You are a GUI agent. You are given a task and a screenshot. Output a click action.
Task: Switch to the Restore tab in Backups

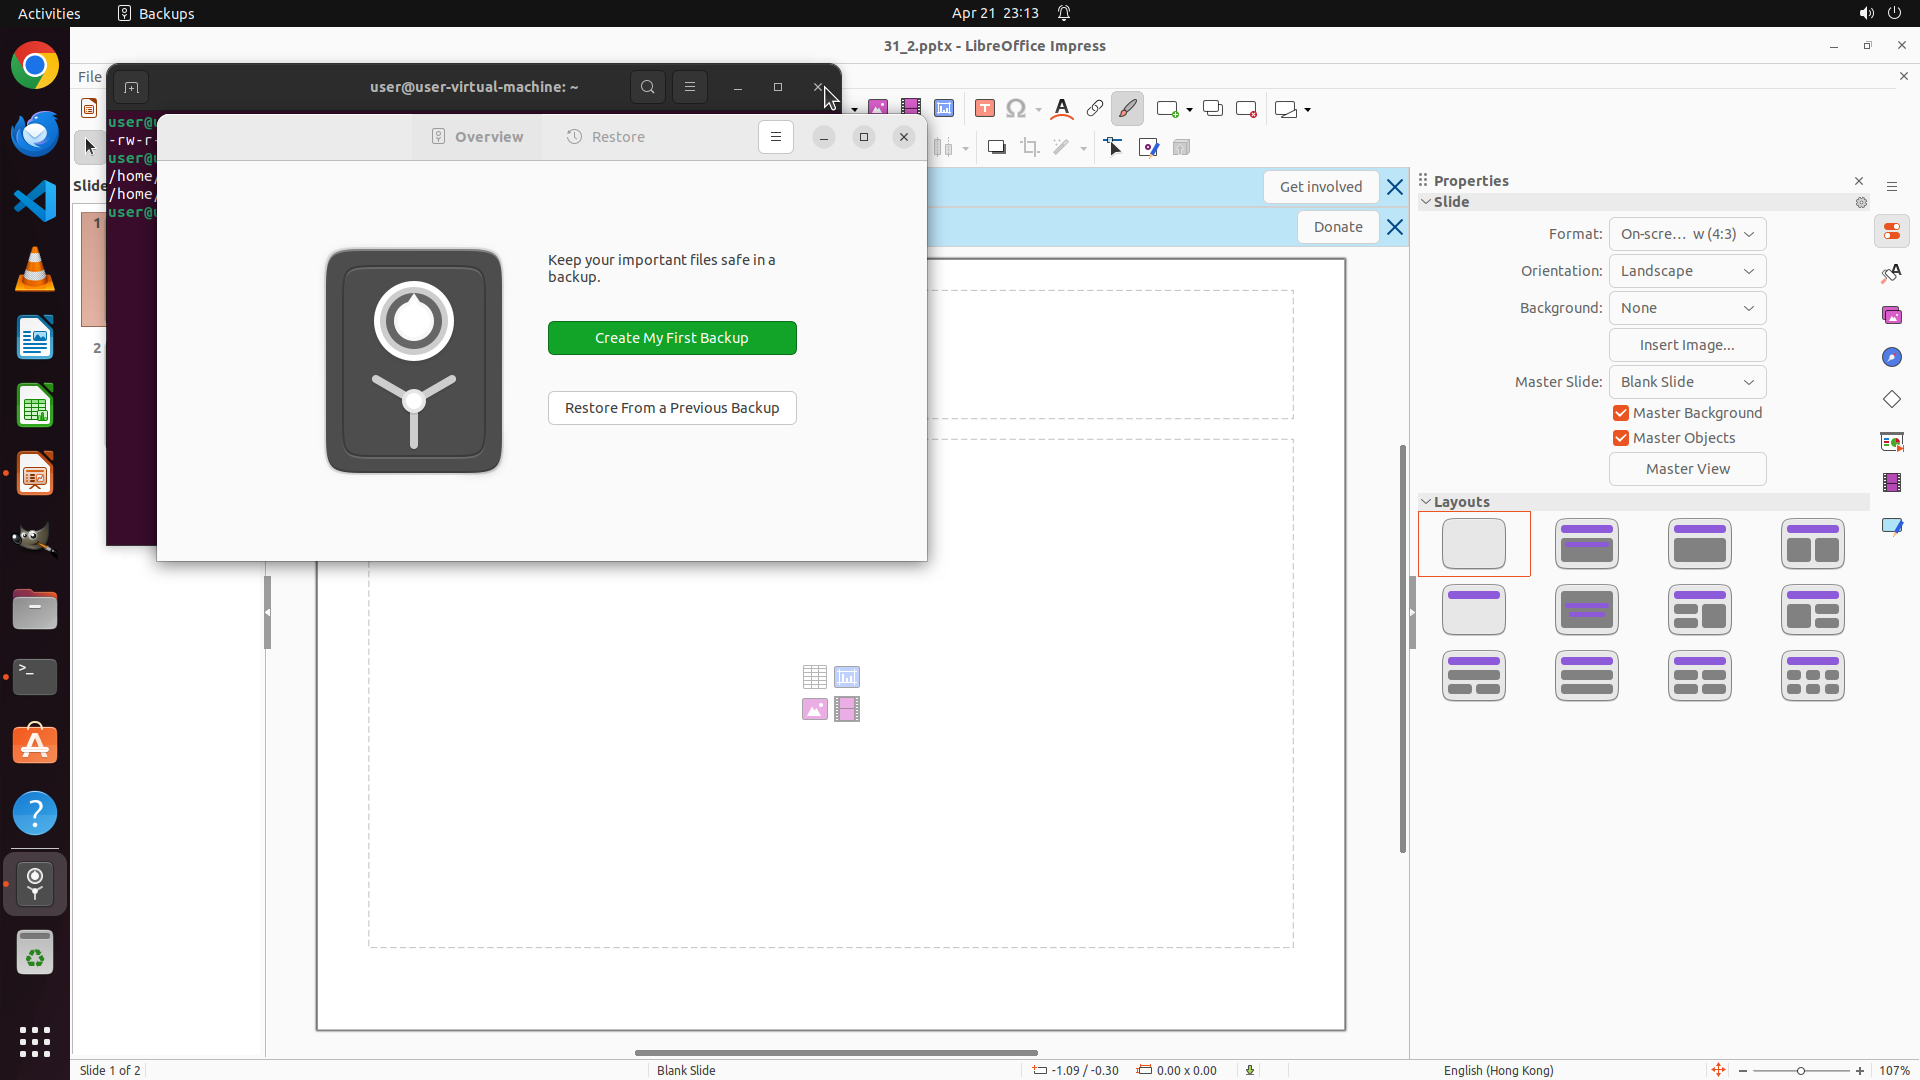(x=606, y=137)
